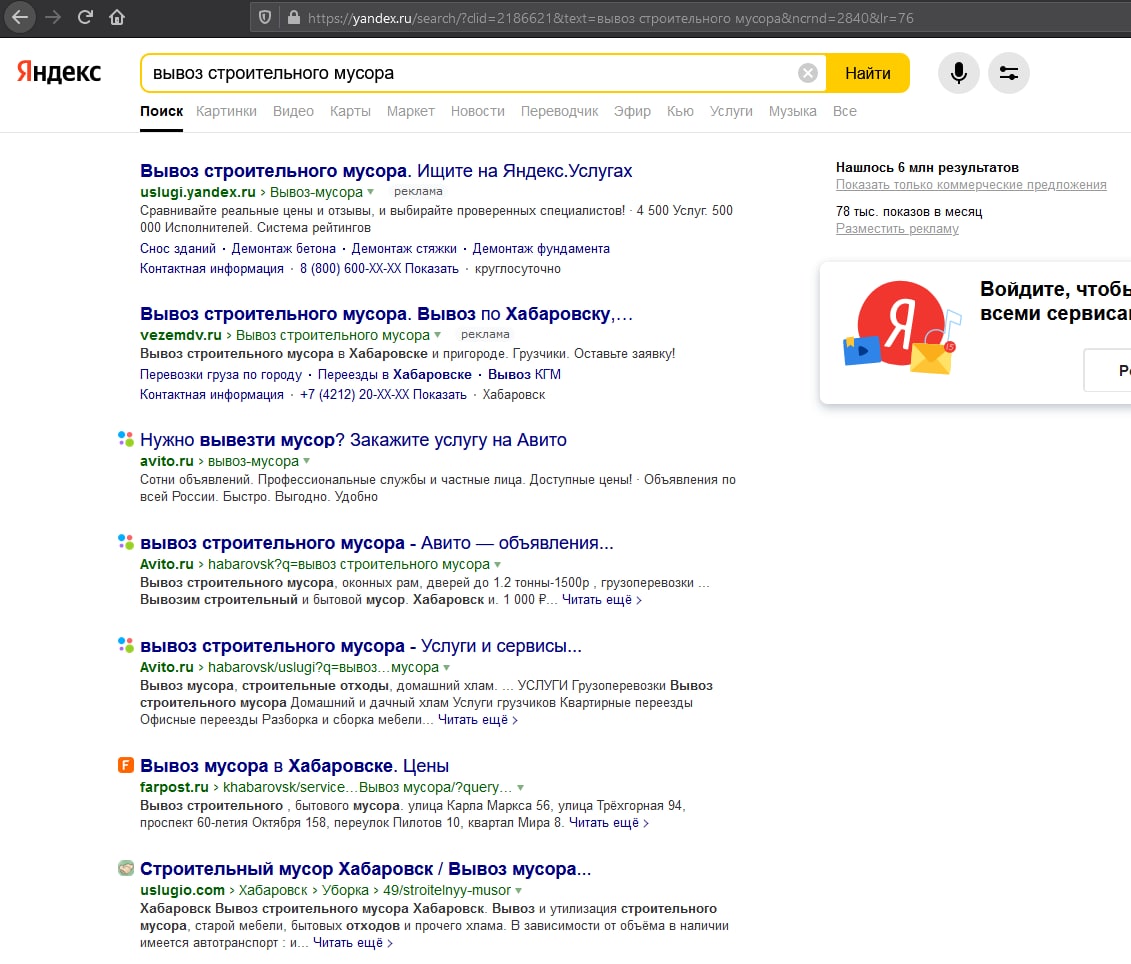Viewport: 1131px width, 964px height.
Task: Click the Яндекс logo
Action: point(59,72)
